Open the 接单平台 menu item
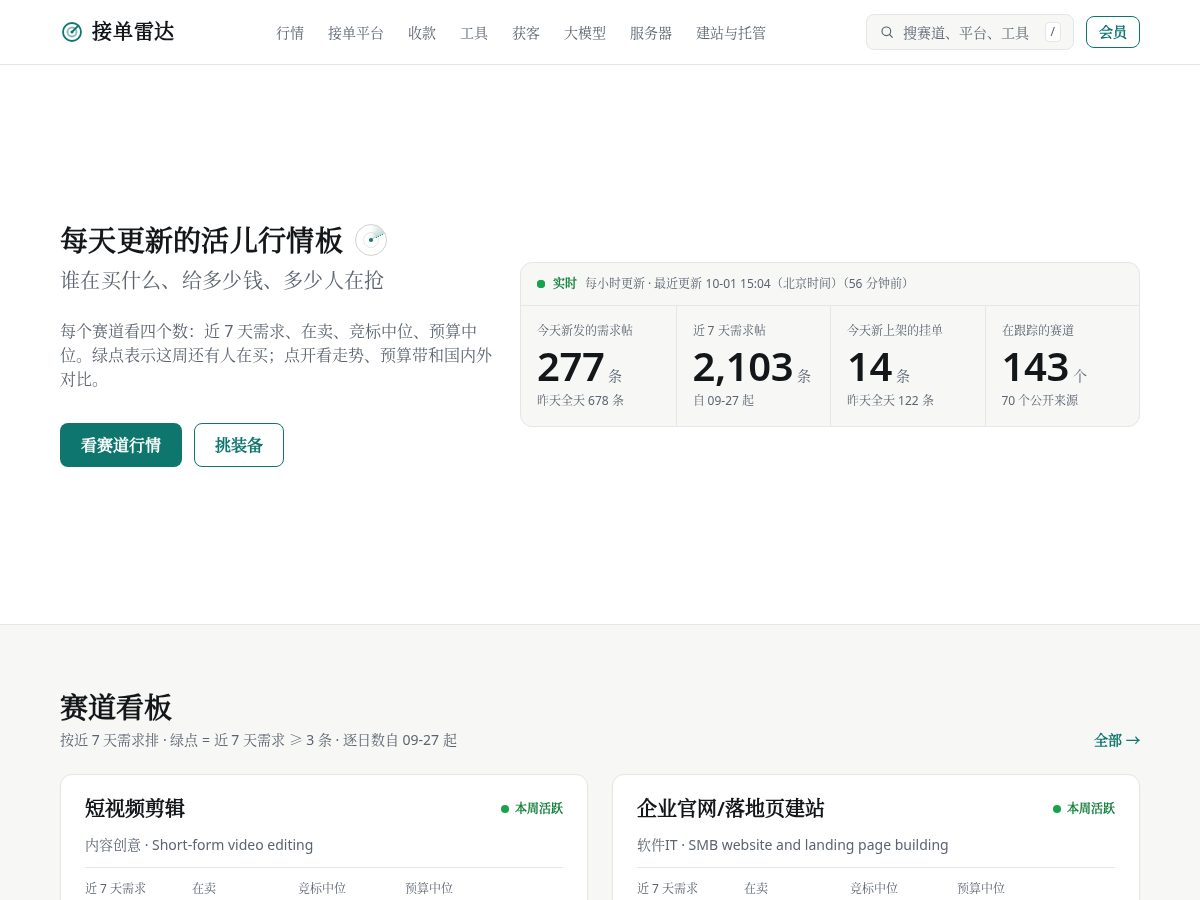 356,33
